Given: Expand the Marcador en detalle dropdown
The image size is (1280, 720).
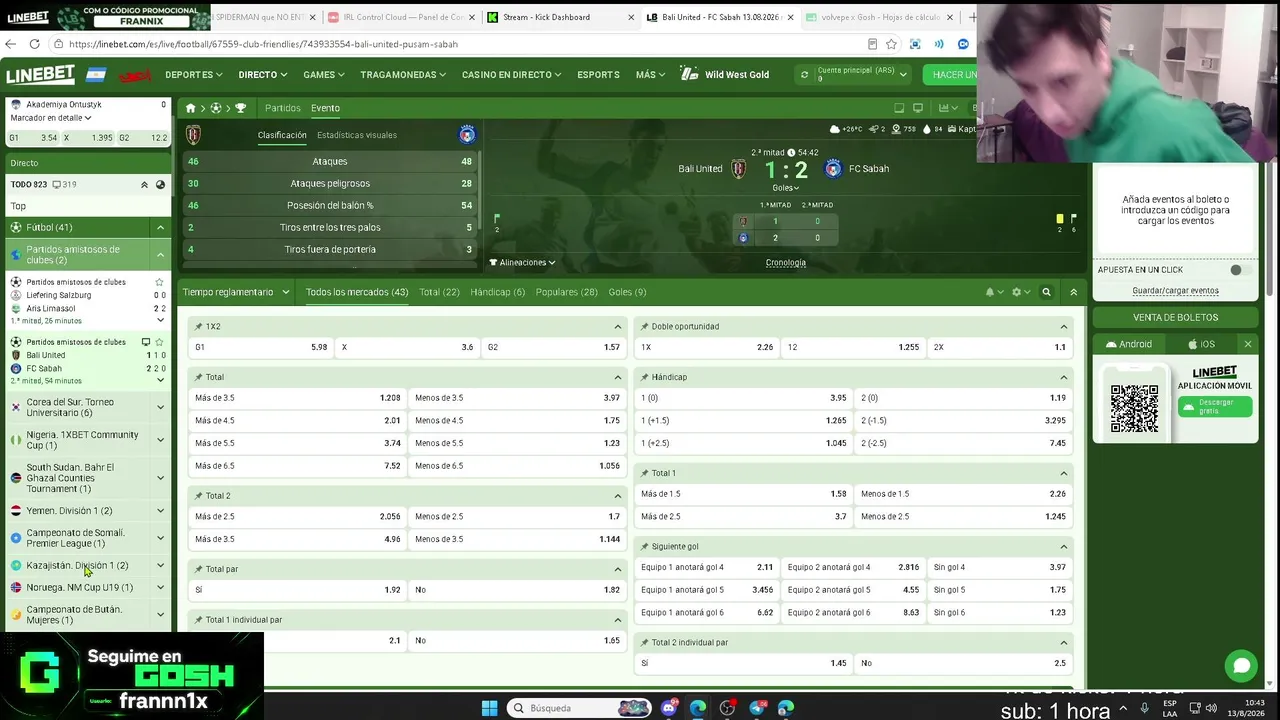Looking at the screenshot, I should click(51, 118).
